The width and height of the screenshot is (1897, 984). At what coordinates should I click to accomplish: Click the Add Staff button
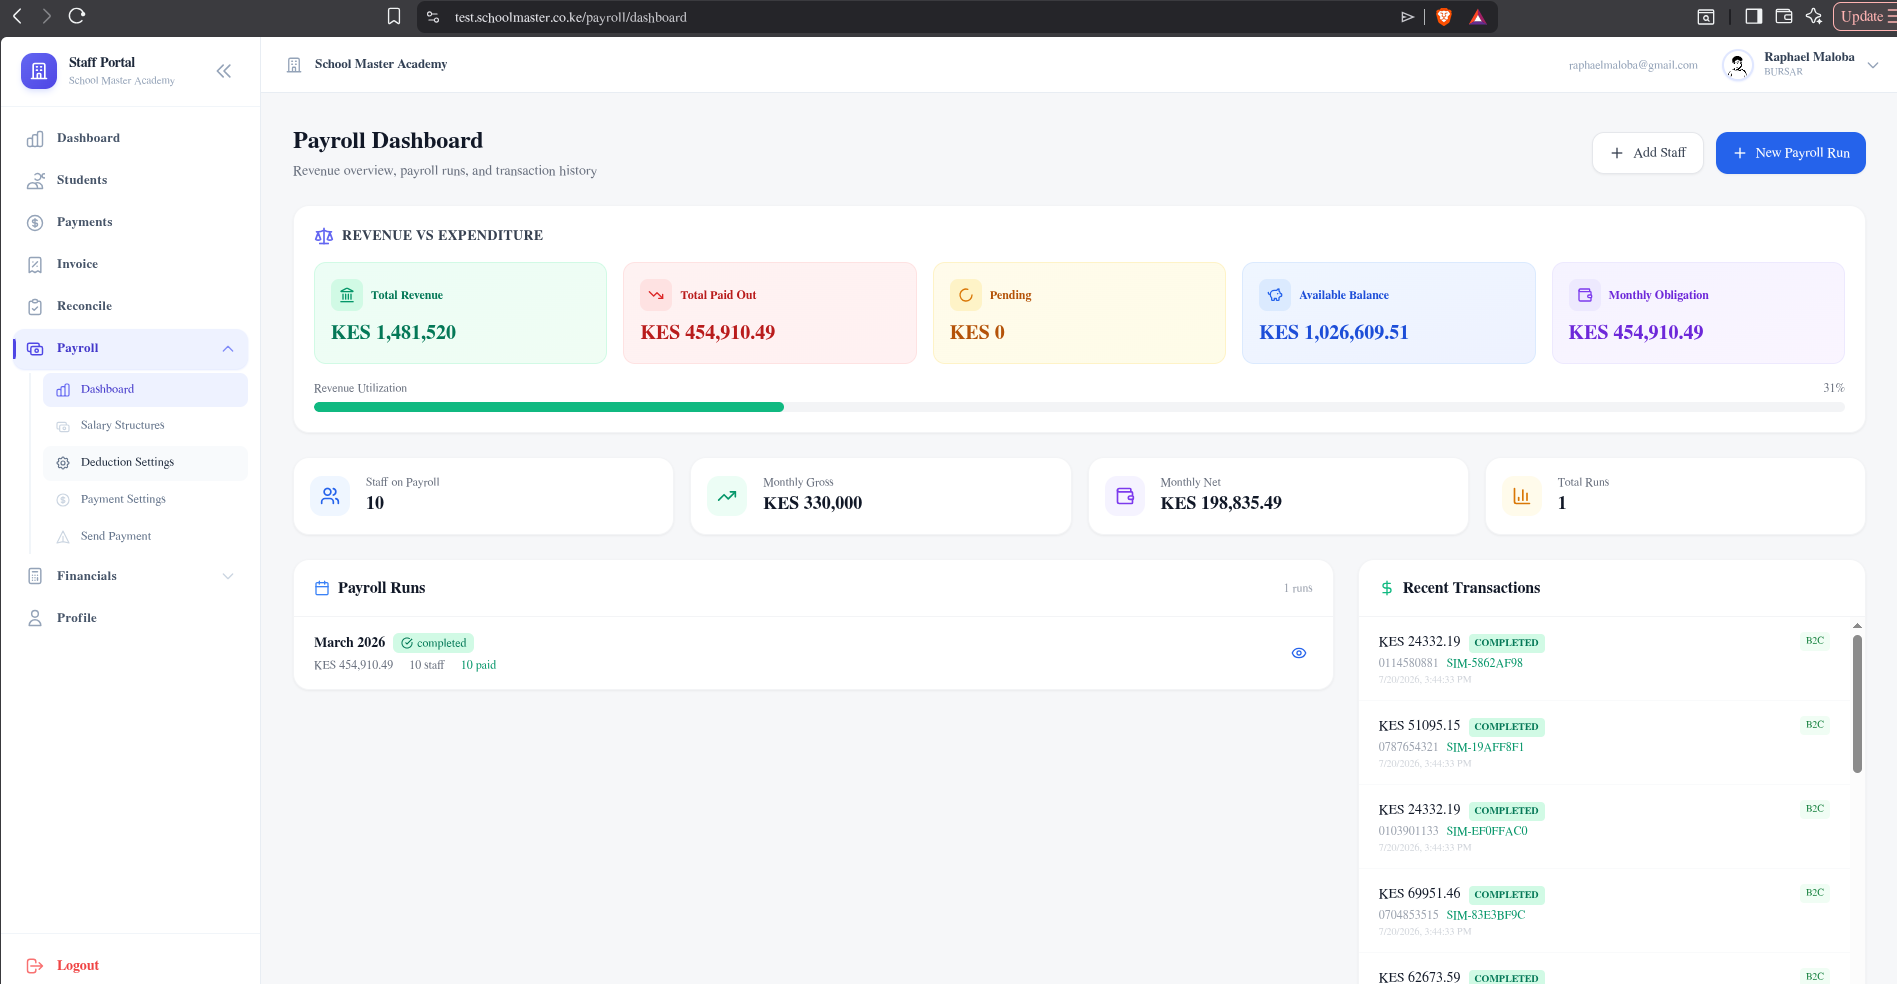(1647, 153)
